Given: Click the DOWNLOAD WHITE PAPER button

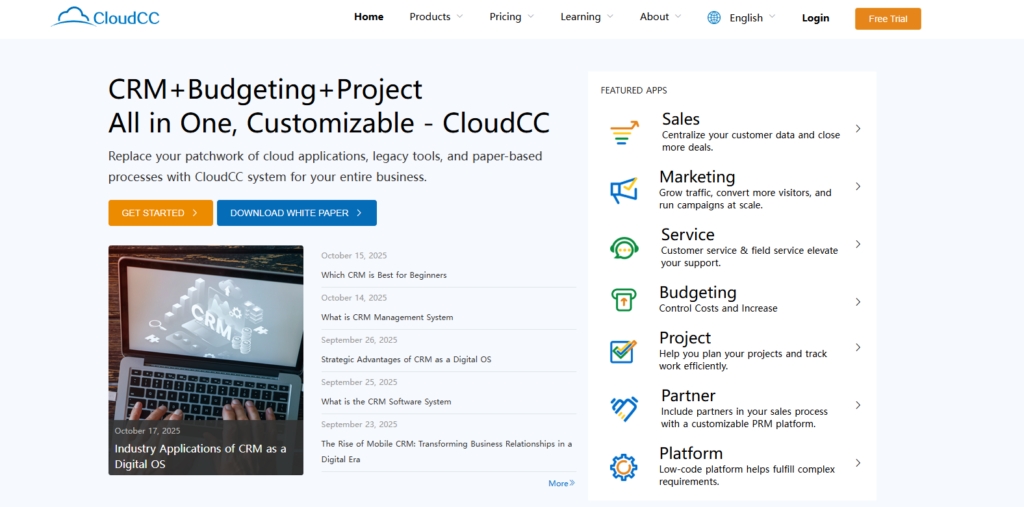Looking at the screenshot, I should [x=296, y=213].
